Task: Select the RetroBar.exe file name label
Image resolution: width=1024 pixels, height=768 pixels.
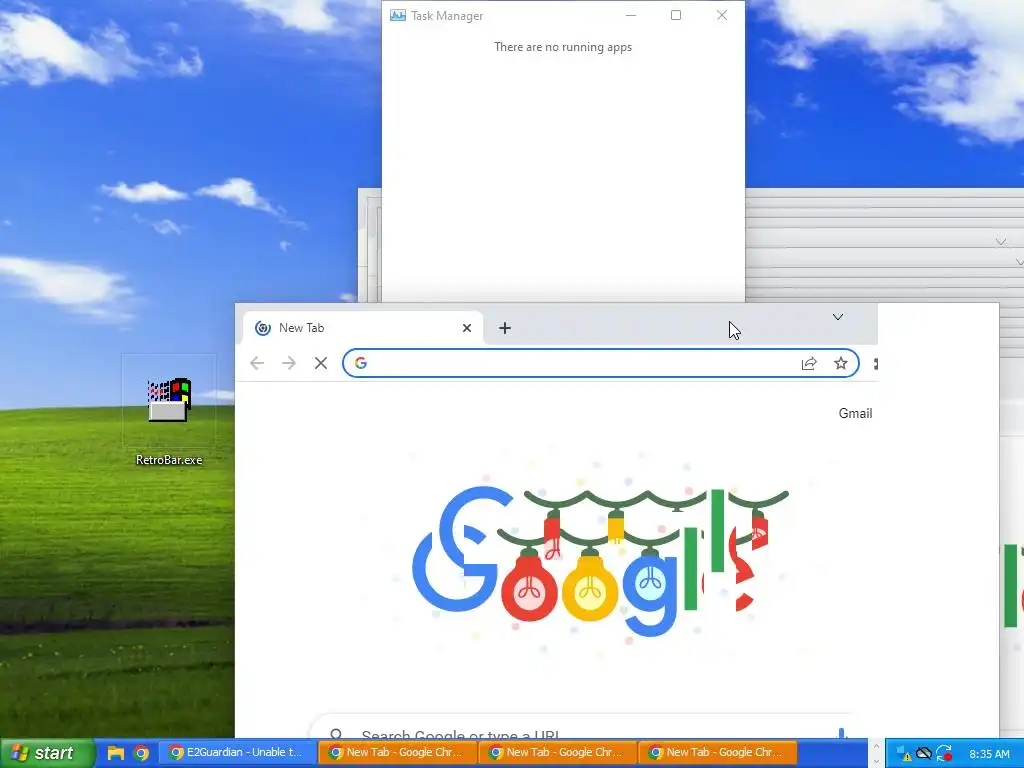Action: (169, 460)
